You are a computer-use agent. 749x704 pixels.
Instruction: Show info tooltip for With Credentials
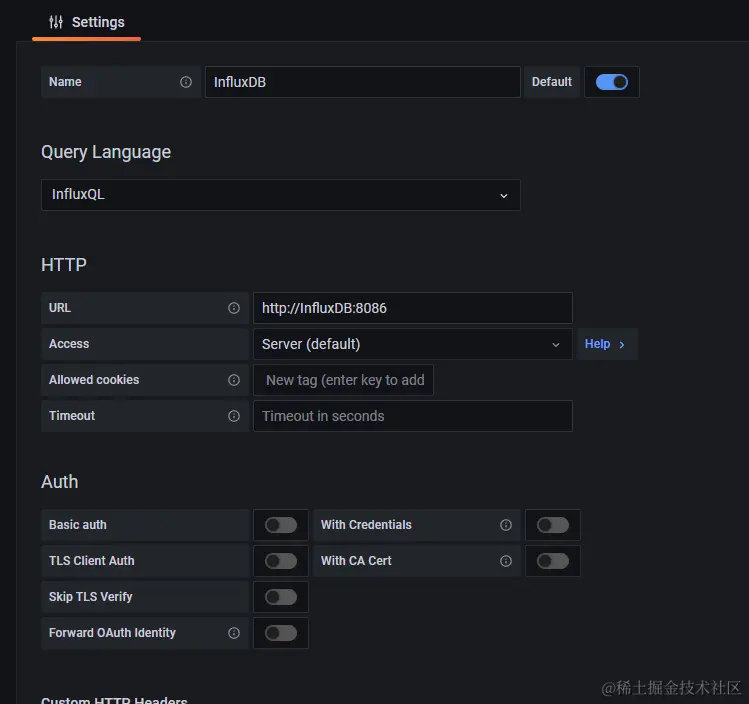click(506, 525)
